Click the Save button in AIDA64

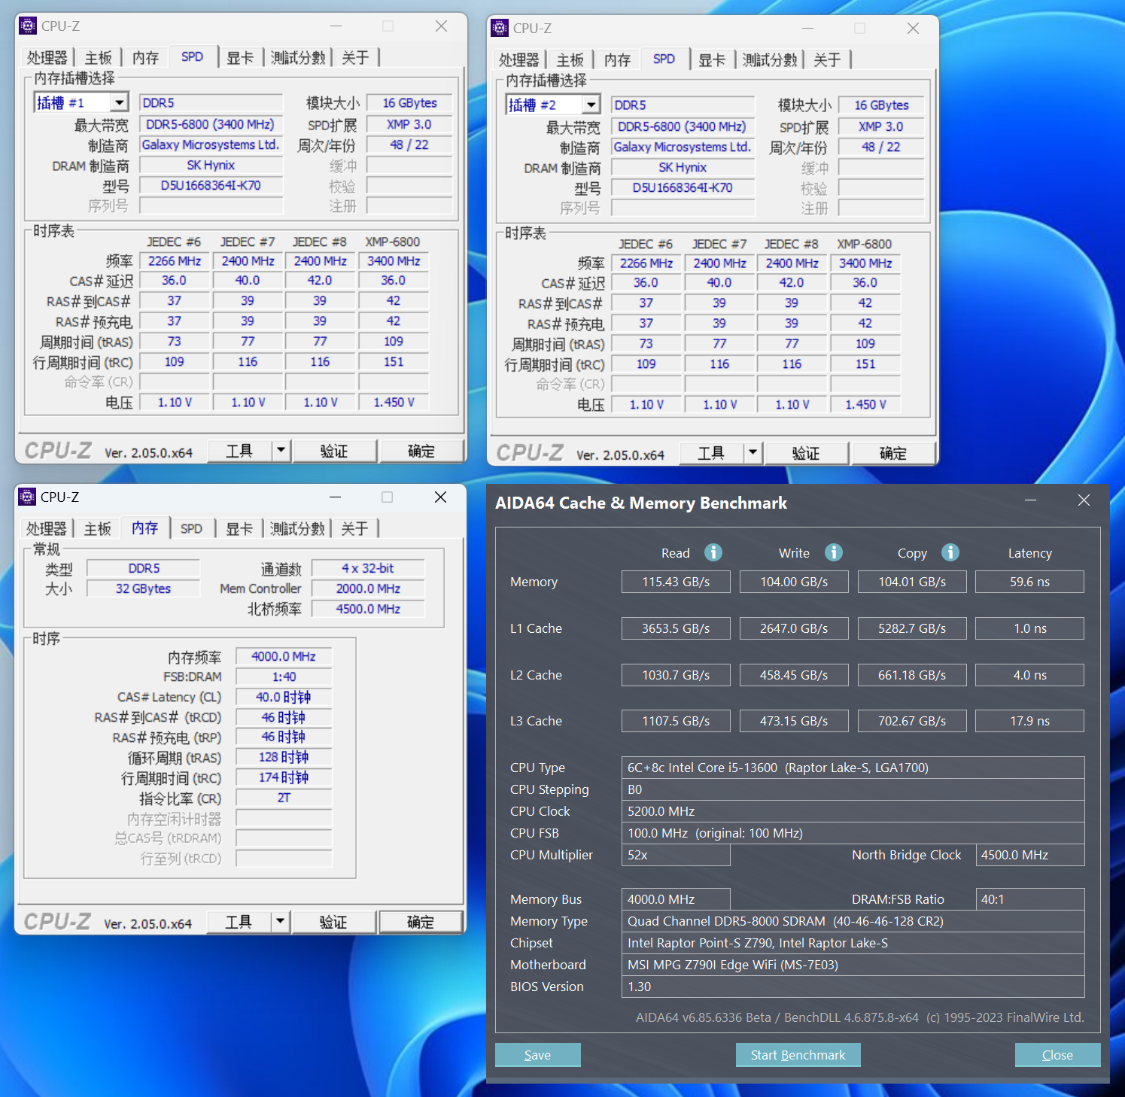pyautogui.click(x=537, y=1055)
